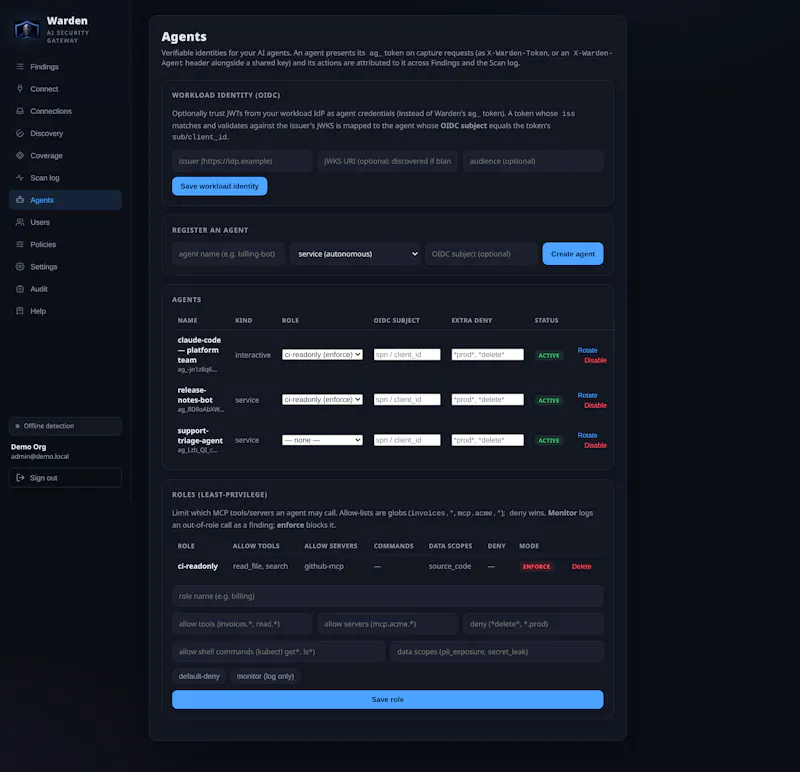The height and width of the screenshot is (772, 800).
Task: Click extra deny field for release-notes-bot
Action: click(x=488, y=400)
